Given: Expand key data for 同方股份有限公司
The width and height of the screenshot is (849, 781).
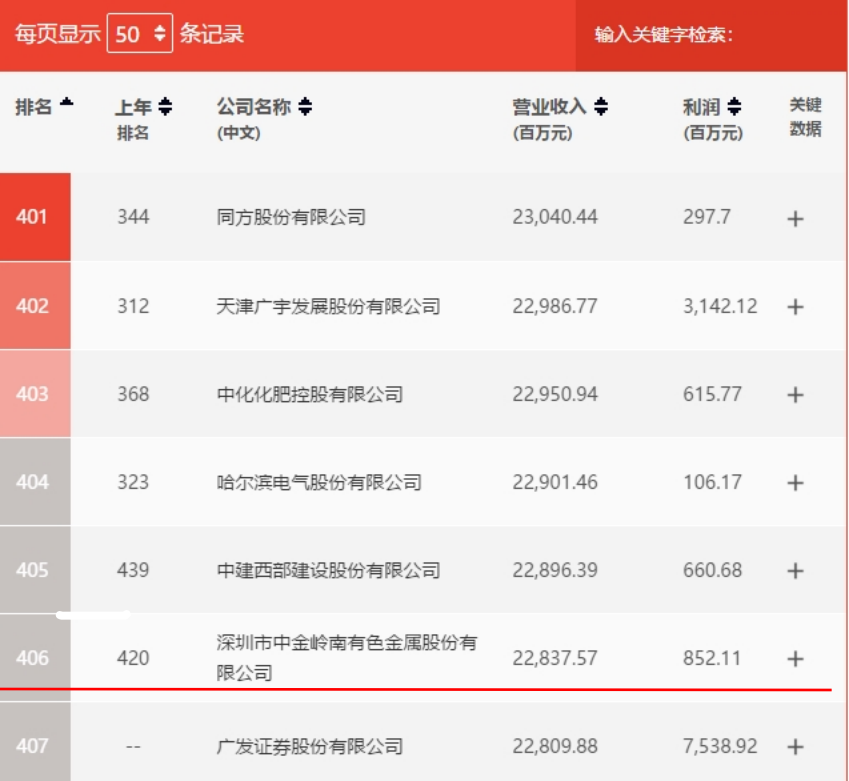Looking at the screenshot, I should pyautogui.click(x=795, y=218).
